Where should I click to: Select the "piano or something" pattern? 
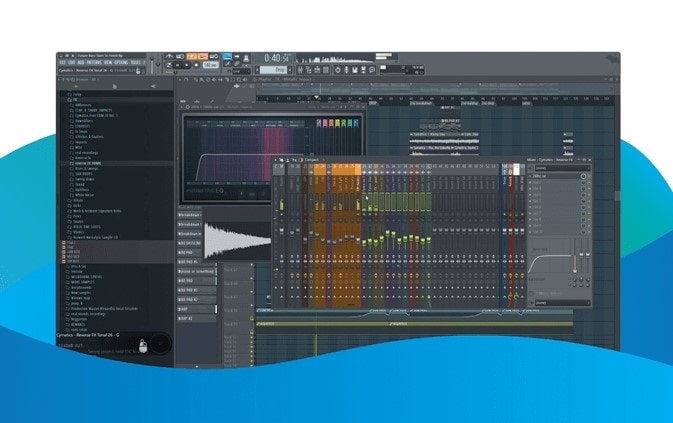196,272
